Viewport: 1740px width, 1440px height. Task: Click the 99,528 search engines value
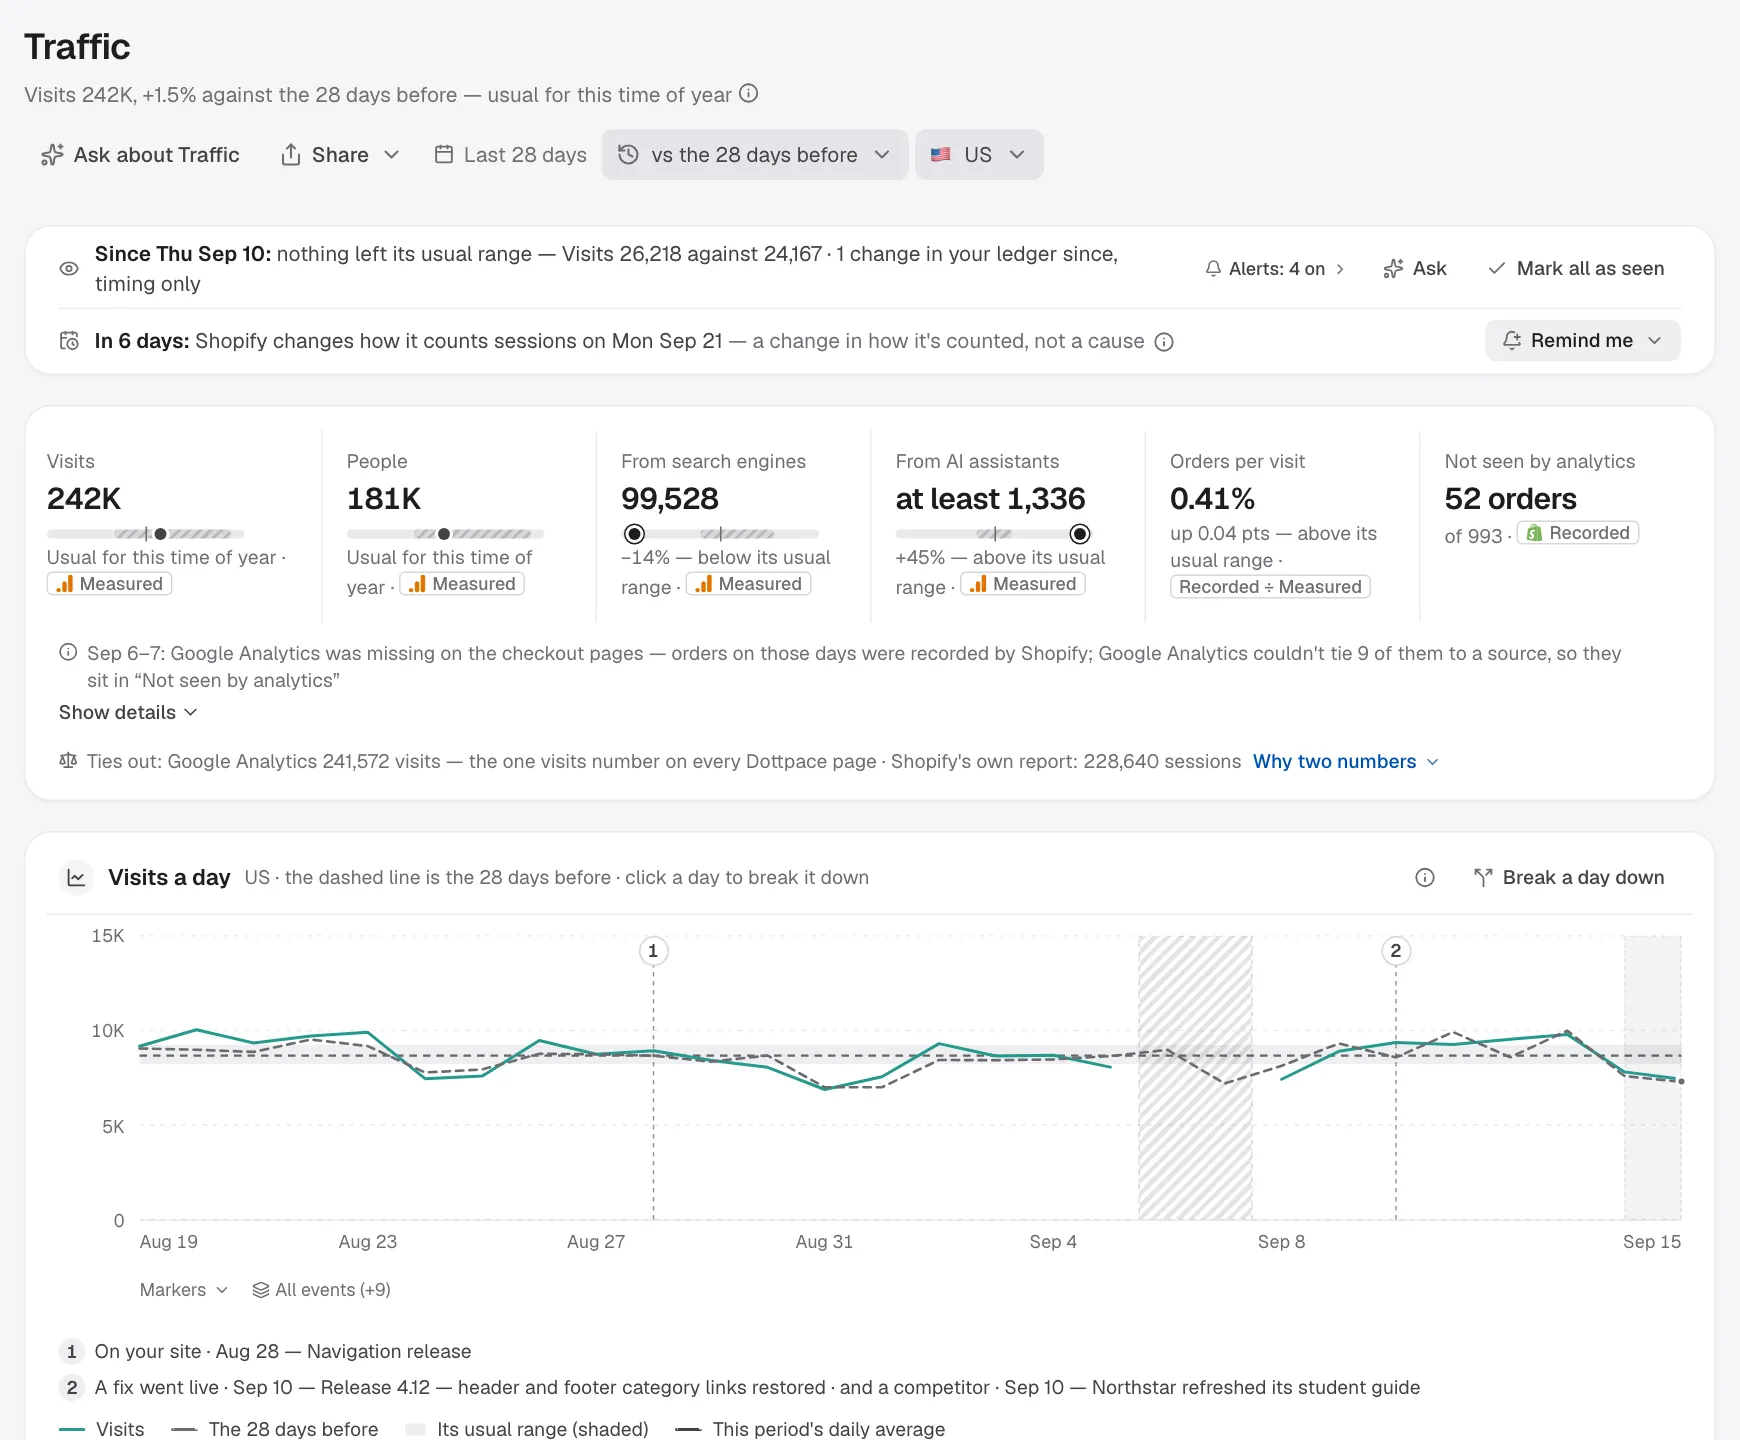pos(670,499)
